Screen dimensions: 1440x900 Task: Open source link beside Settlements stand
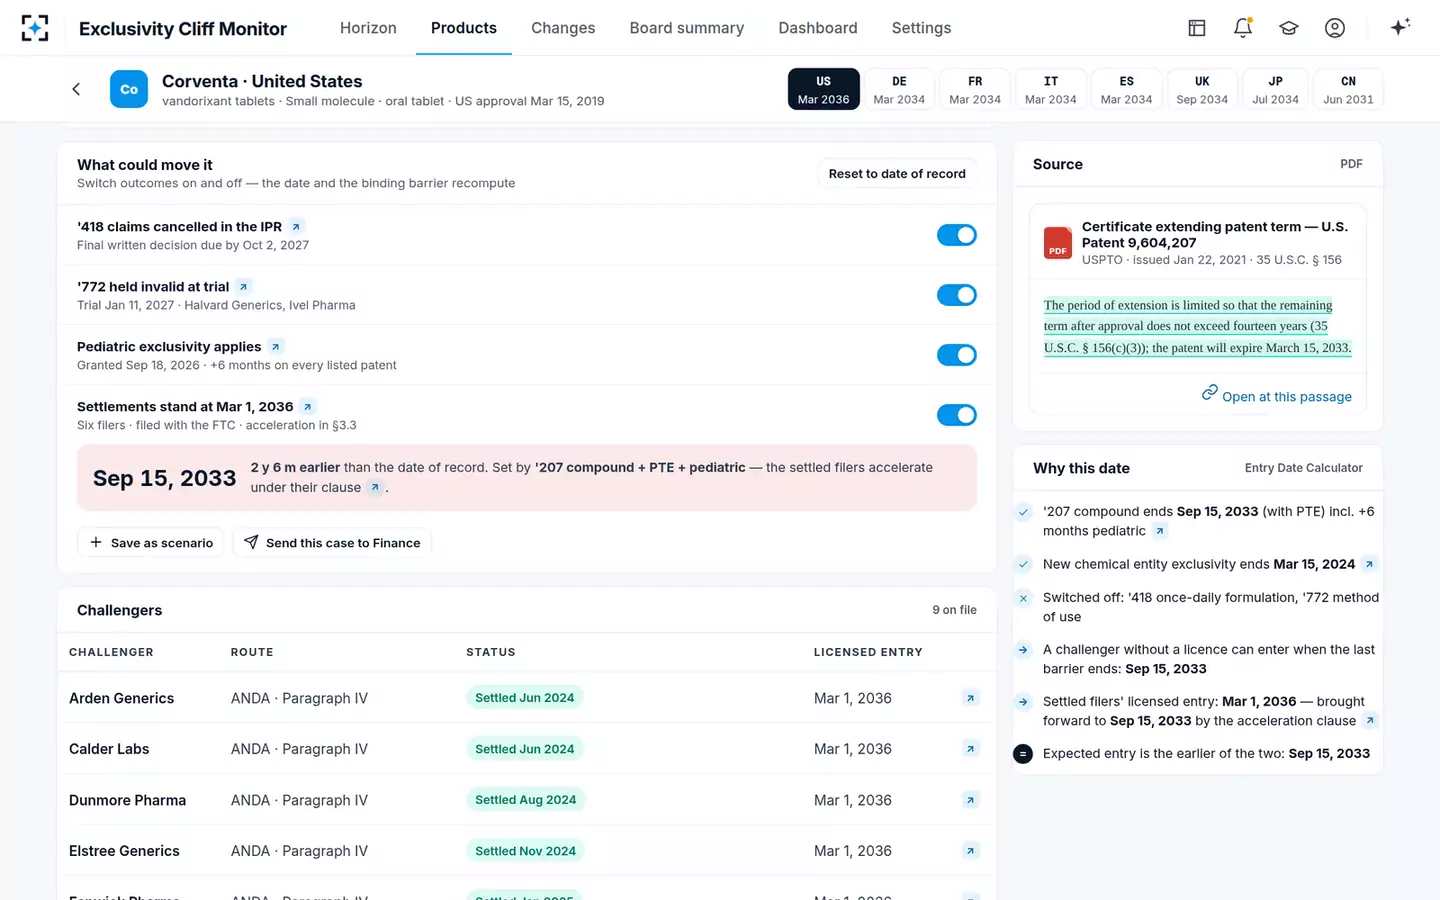coord(308,407)
